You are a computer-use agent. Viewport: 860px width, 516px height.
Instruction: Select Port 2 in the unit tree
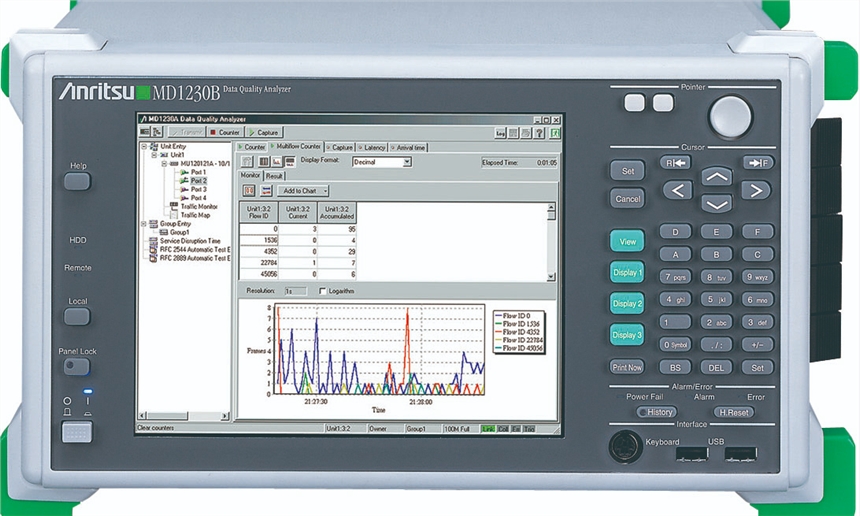[x=198, y=180]
